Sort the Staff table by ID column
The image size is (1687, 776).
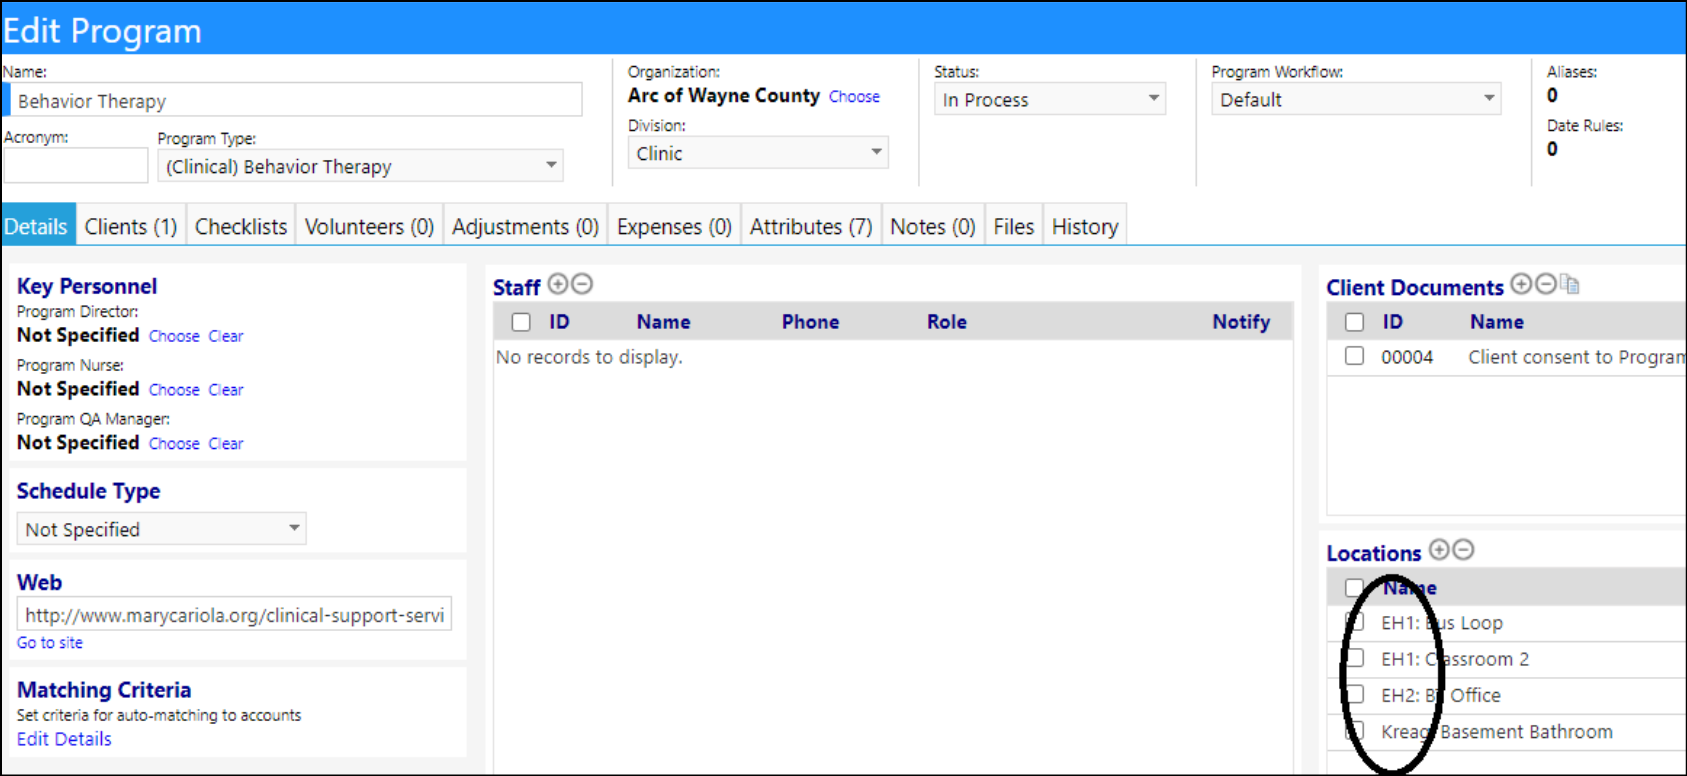pos(559,322)
